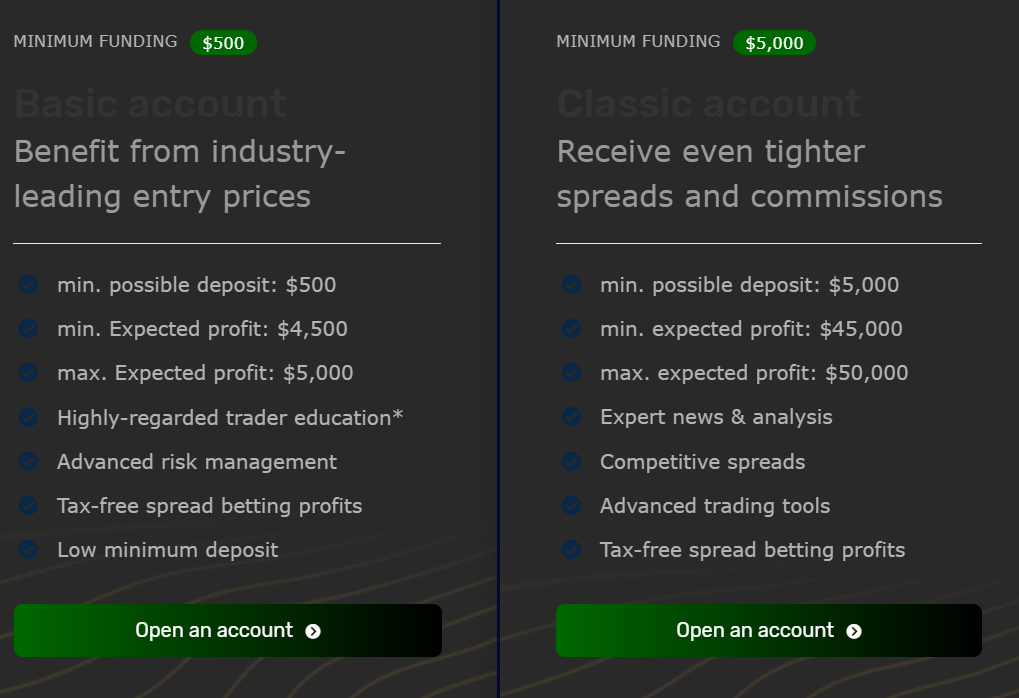The image size is (1019, 698).
Task: Click the green $5,000 minimum funding badge
Action: pos(774,43)
